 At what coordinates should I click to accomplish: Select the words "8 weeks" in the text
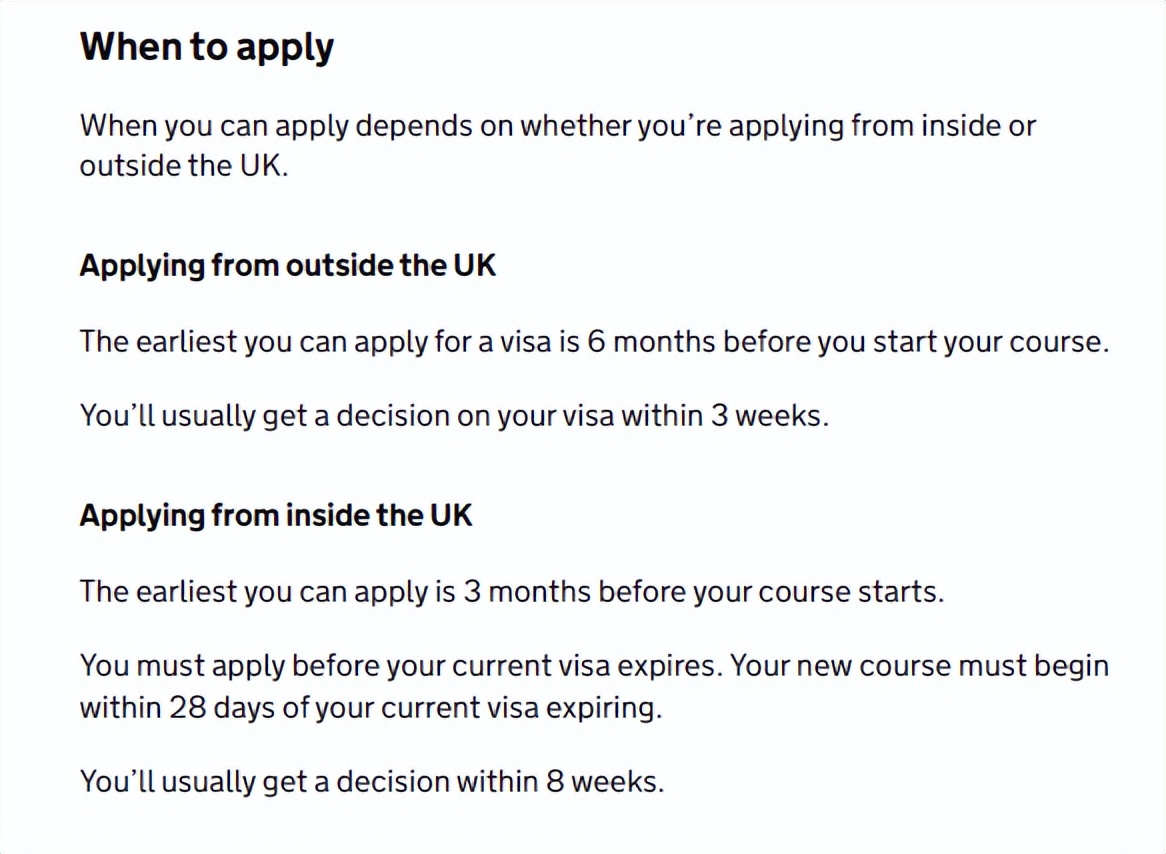tap(603, 782)
